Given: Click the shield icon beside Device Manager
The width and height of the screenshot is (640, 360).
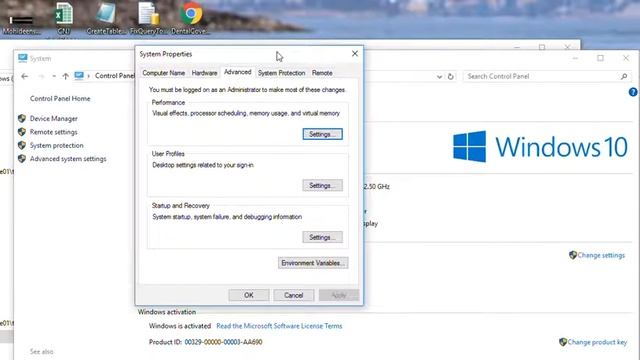Looking at the screenshot, I should coord(22,118).
